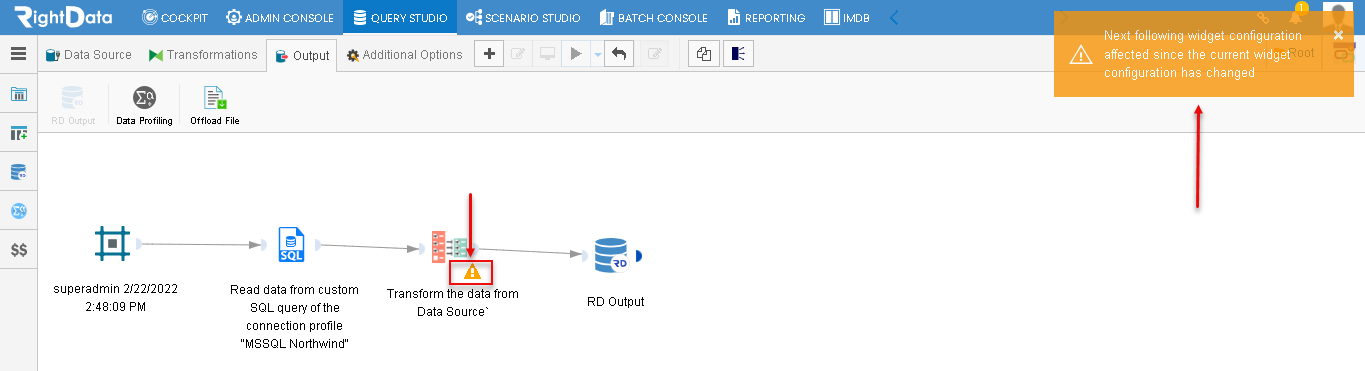1365x371 pixels.
Task: Click the link chain icon in header
Action: [1264, 18]
